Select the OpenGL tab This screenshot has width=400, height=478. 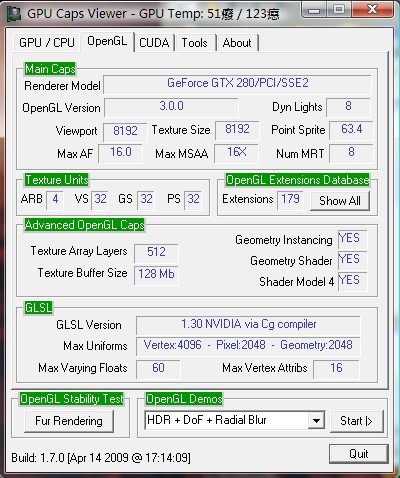[x=107, y=41]
